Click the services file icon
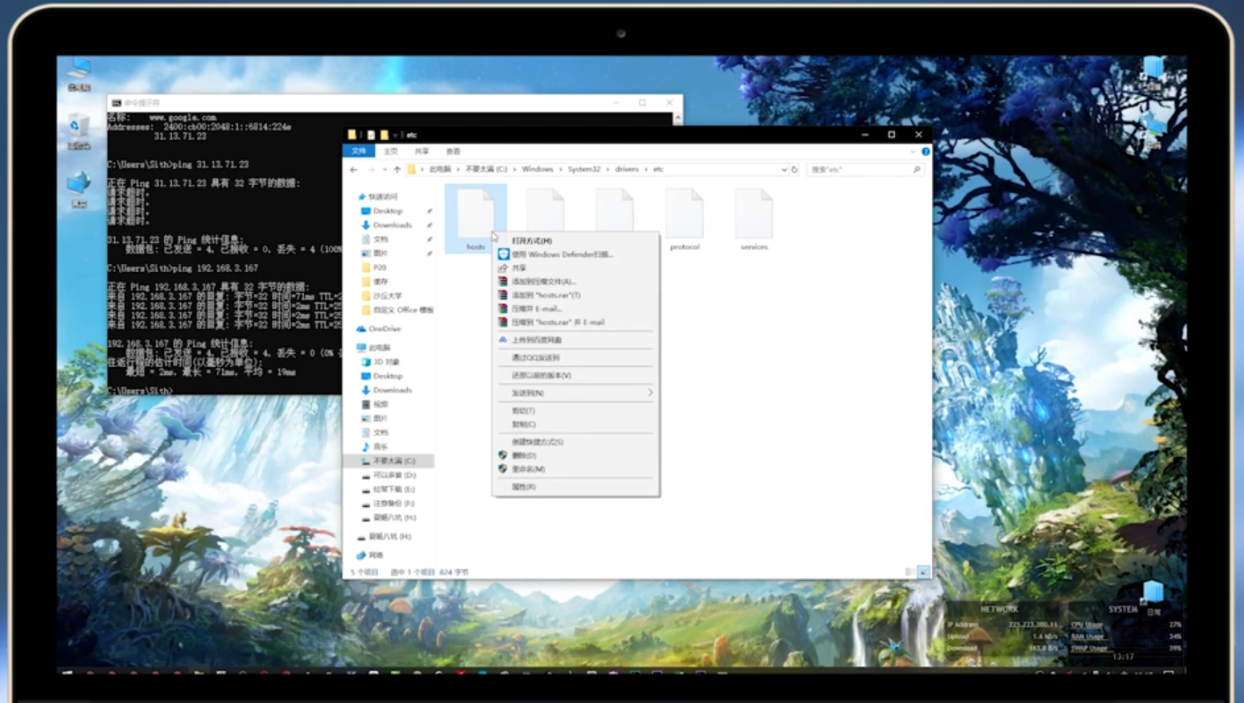This screenshot has height=703, width=1244. (754, 214)
